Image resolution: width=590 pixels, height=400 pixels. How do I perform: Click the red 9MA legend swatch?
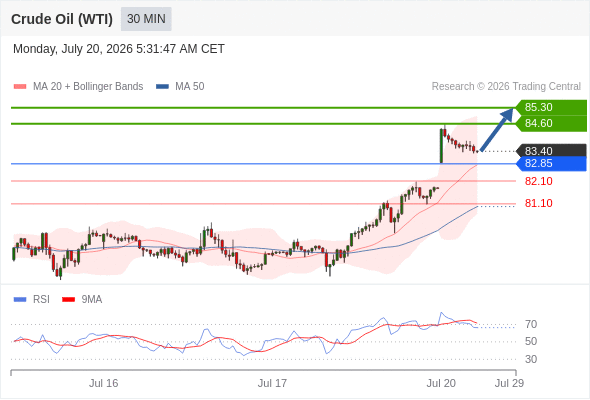tap(68, 300)
